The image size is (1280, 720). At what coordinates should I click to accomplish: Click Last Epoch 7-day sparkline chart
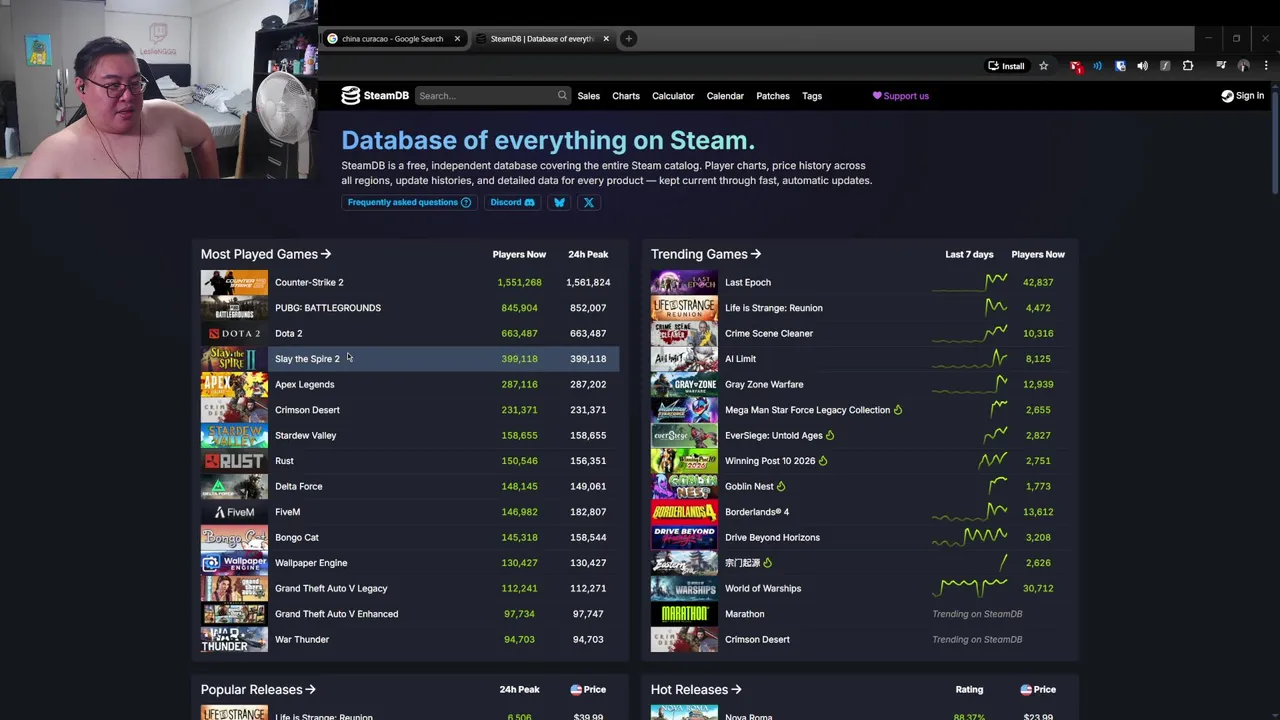[x=969, y=282]
